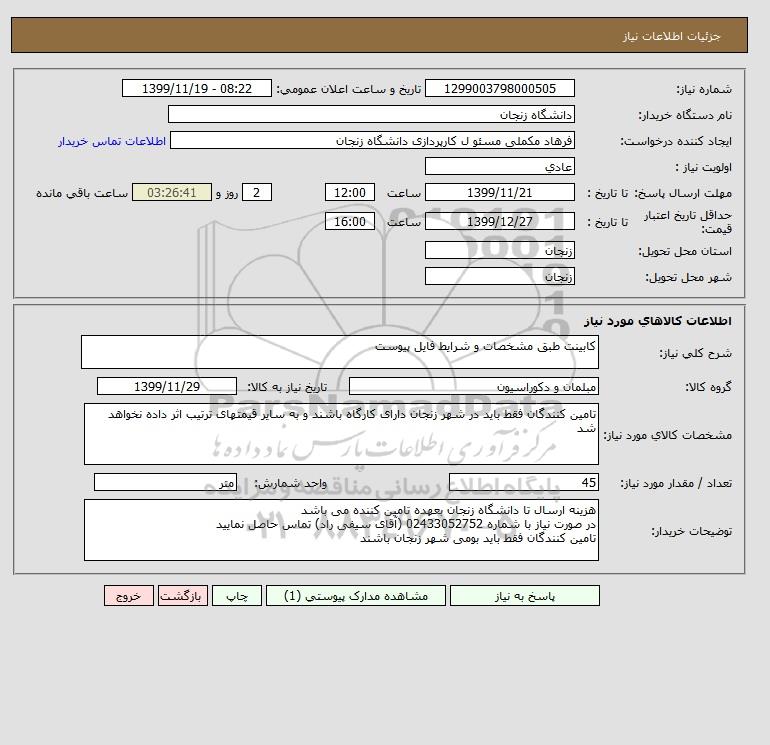Click label 'مشخصات کالاي مورد نیاز:'
The image size is (770, 745).
(x=667, y=435)
